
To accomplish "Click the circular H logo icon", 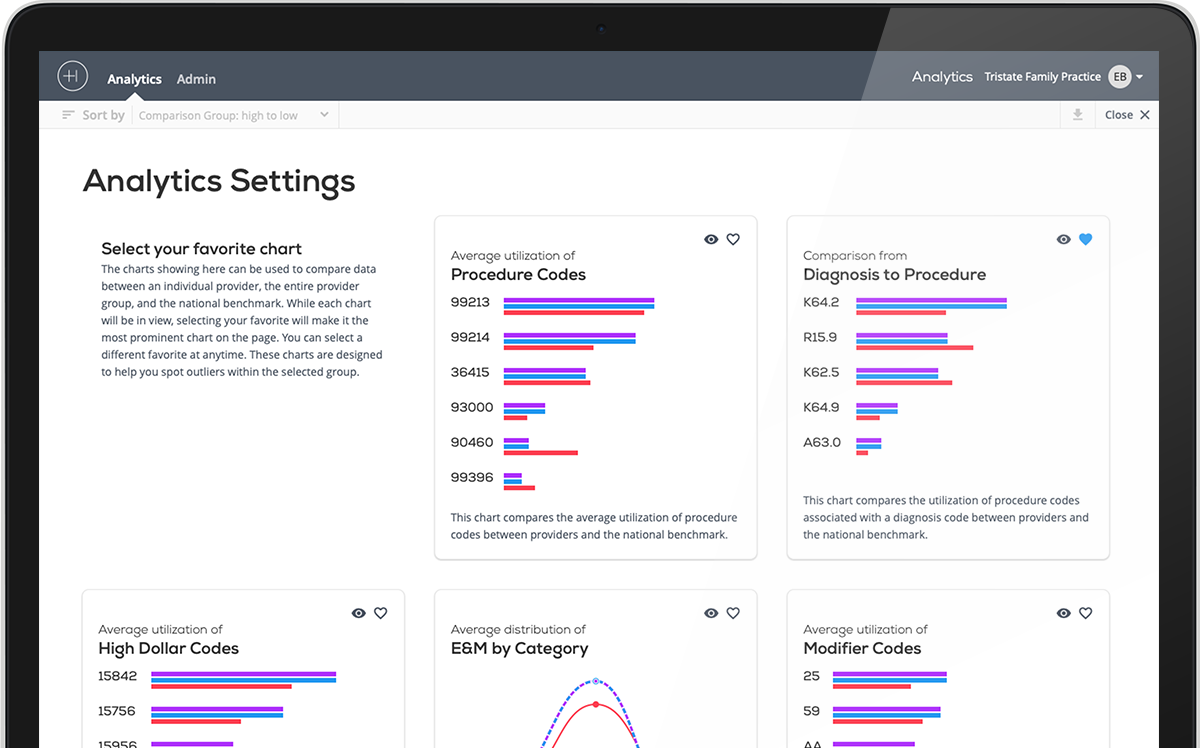I will pos(73,77).
